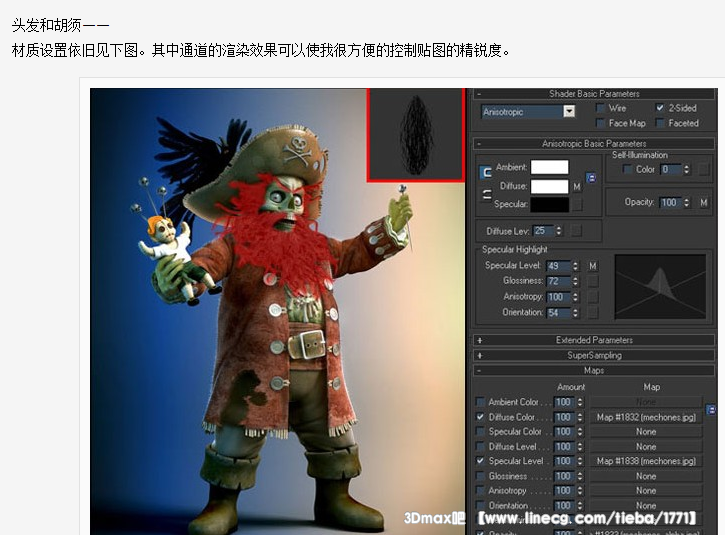Click the Diffuse Lev 25 value field
The height and width of the screenshot is (535, 725).
(544, 230)
